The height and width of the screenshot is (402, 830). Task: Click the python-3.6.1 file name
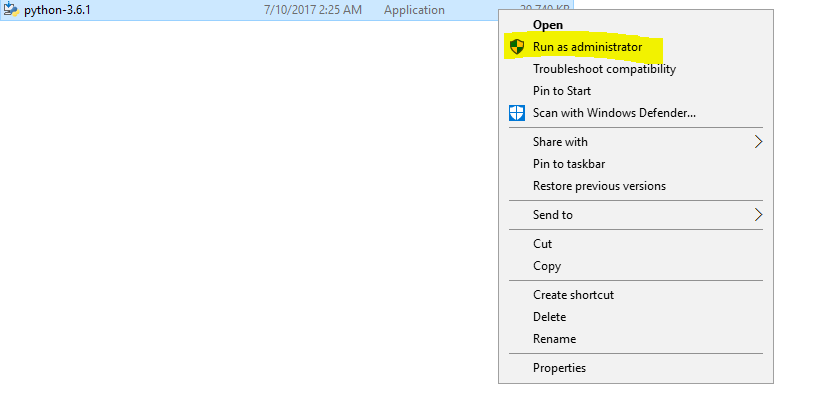pos(57,10)
